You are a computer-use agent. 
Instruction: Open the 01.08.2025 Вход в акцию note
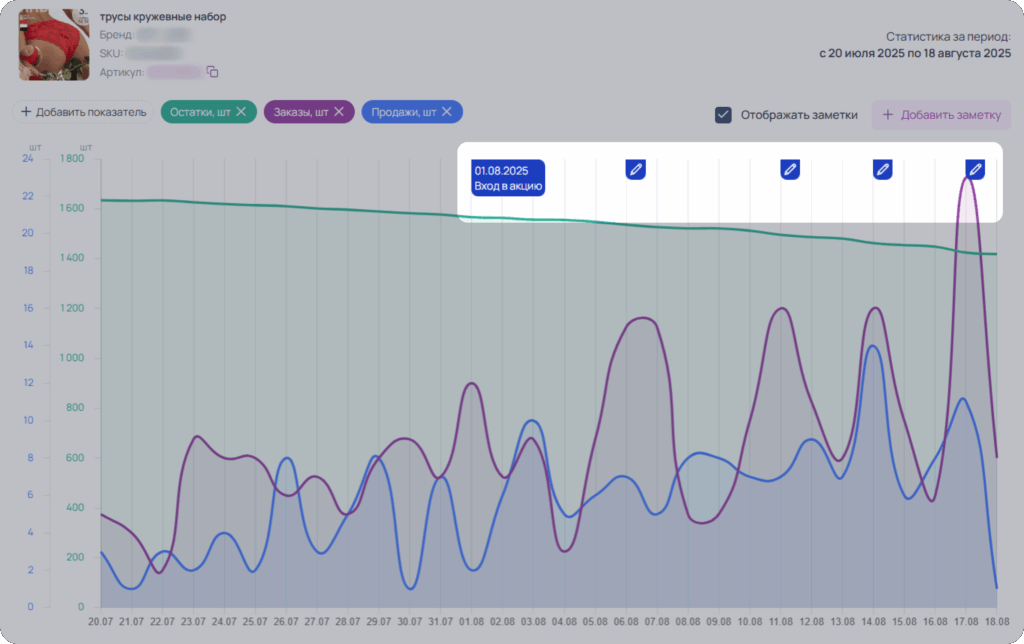[507, 178]
